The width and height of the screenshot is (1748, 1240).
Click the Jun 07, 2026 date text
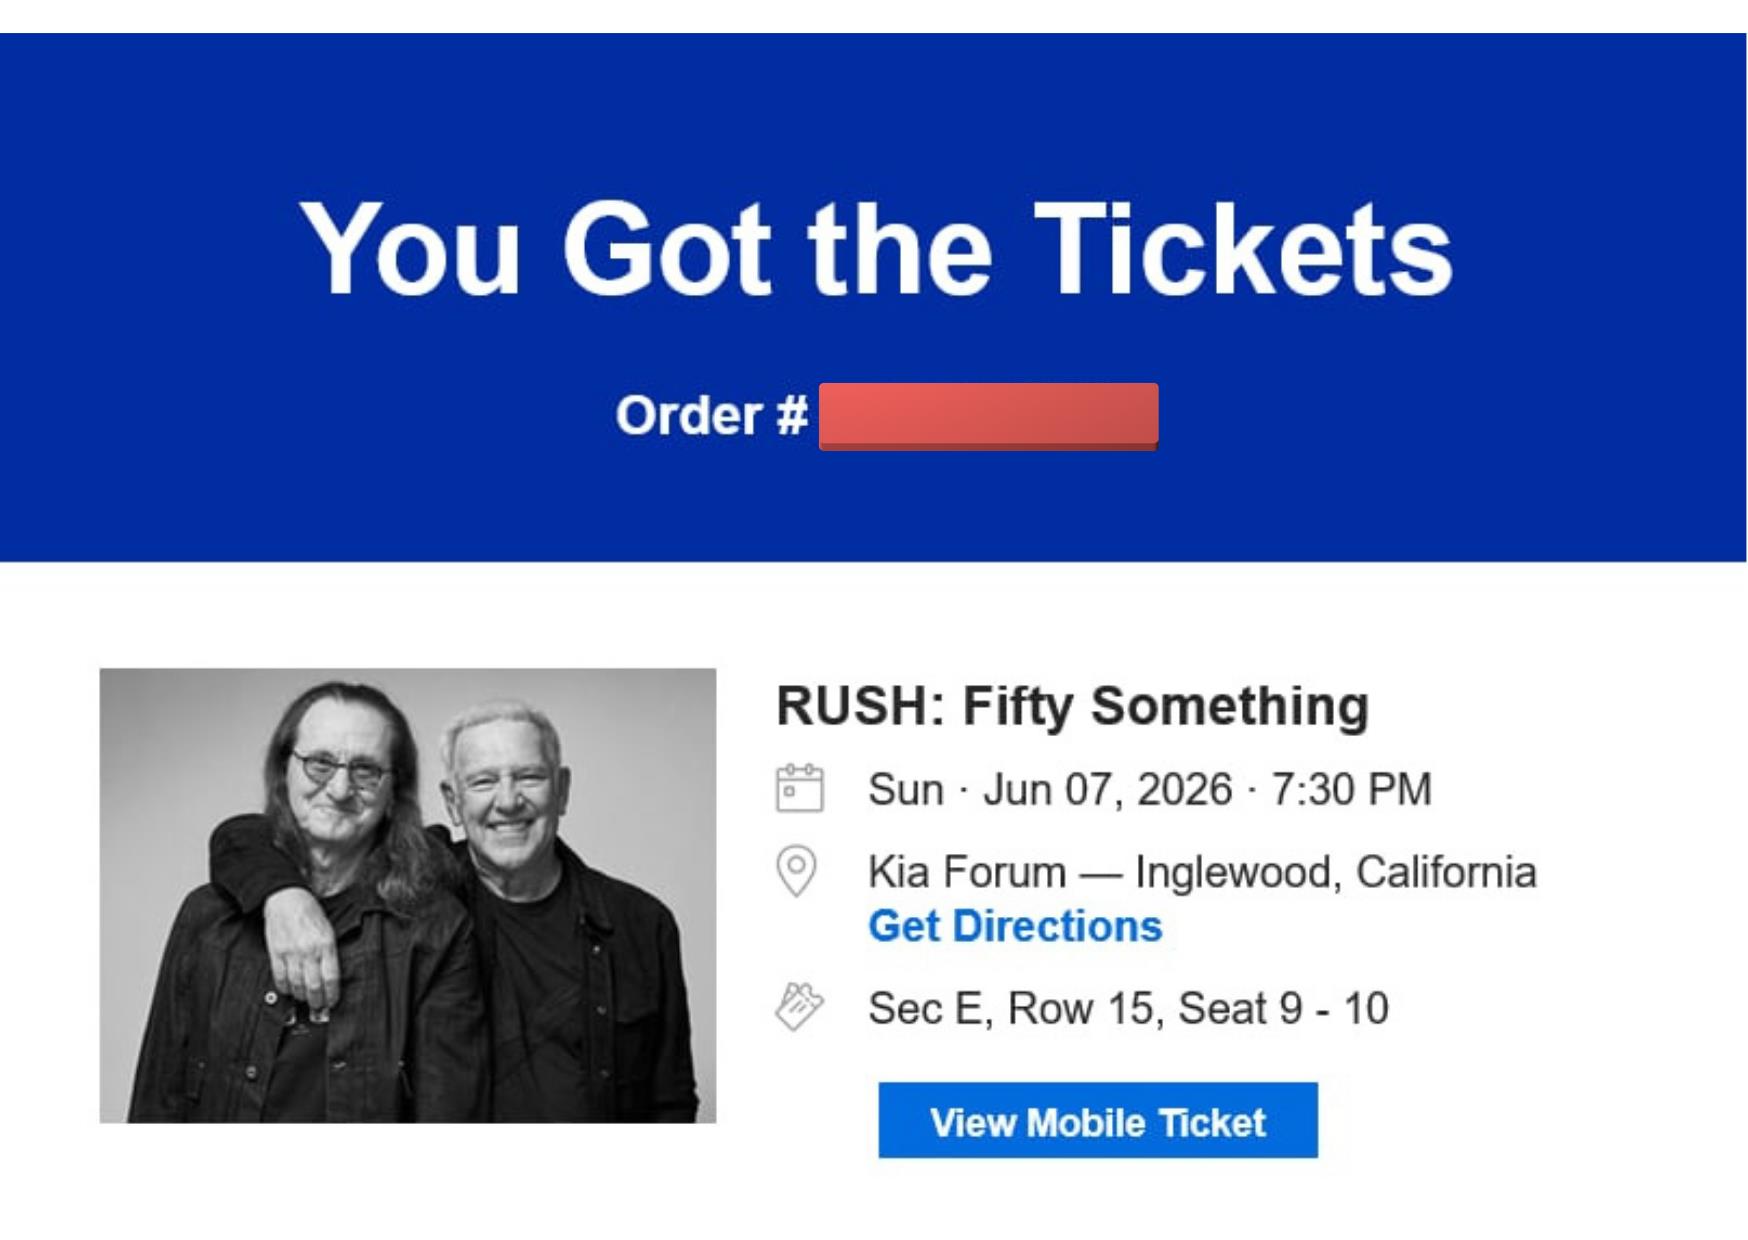tap(1107, 789)
